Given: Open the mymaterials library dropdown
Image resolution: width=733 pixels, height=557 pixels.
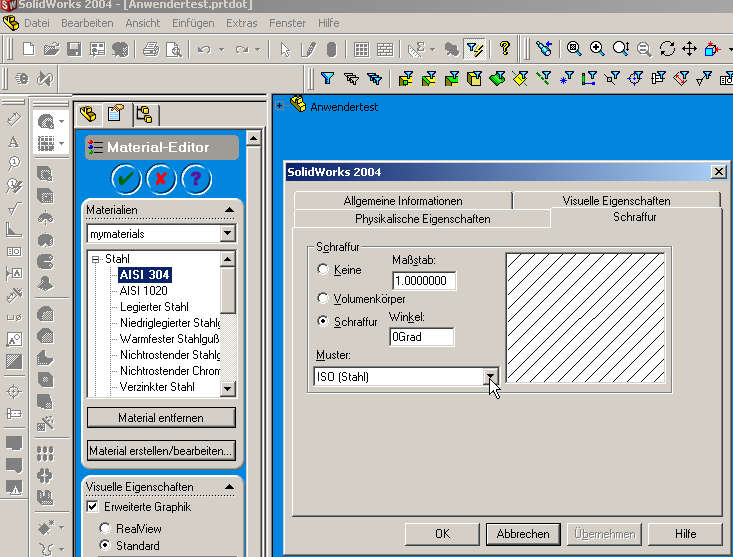Looking at the screenshot, I should pos(227,233).
